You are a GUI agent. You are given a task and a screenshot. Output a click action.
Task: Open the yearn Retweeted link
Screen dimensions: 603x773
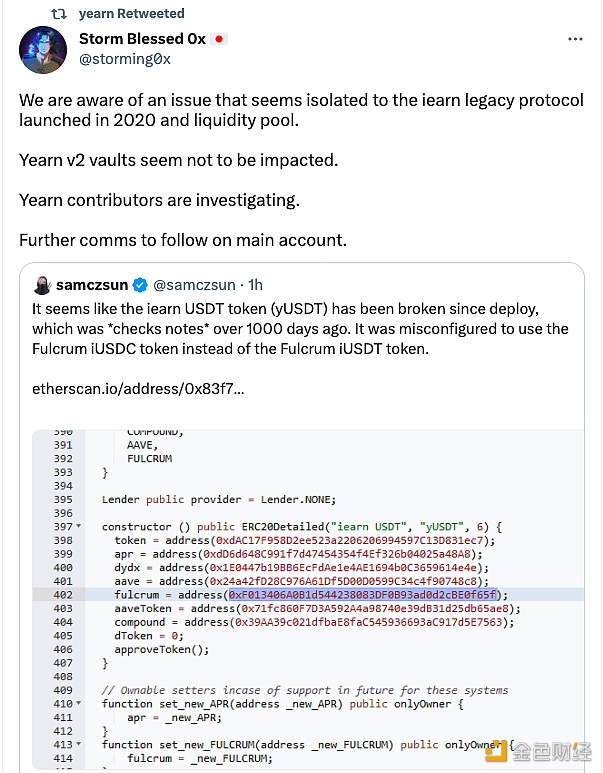pyautogui.click(x=131, y=14)
